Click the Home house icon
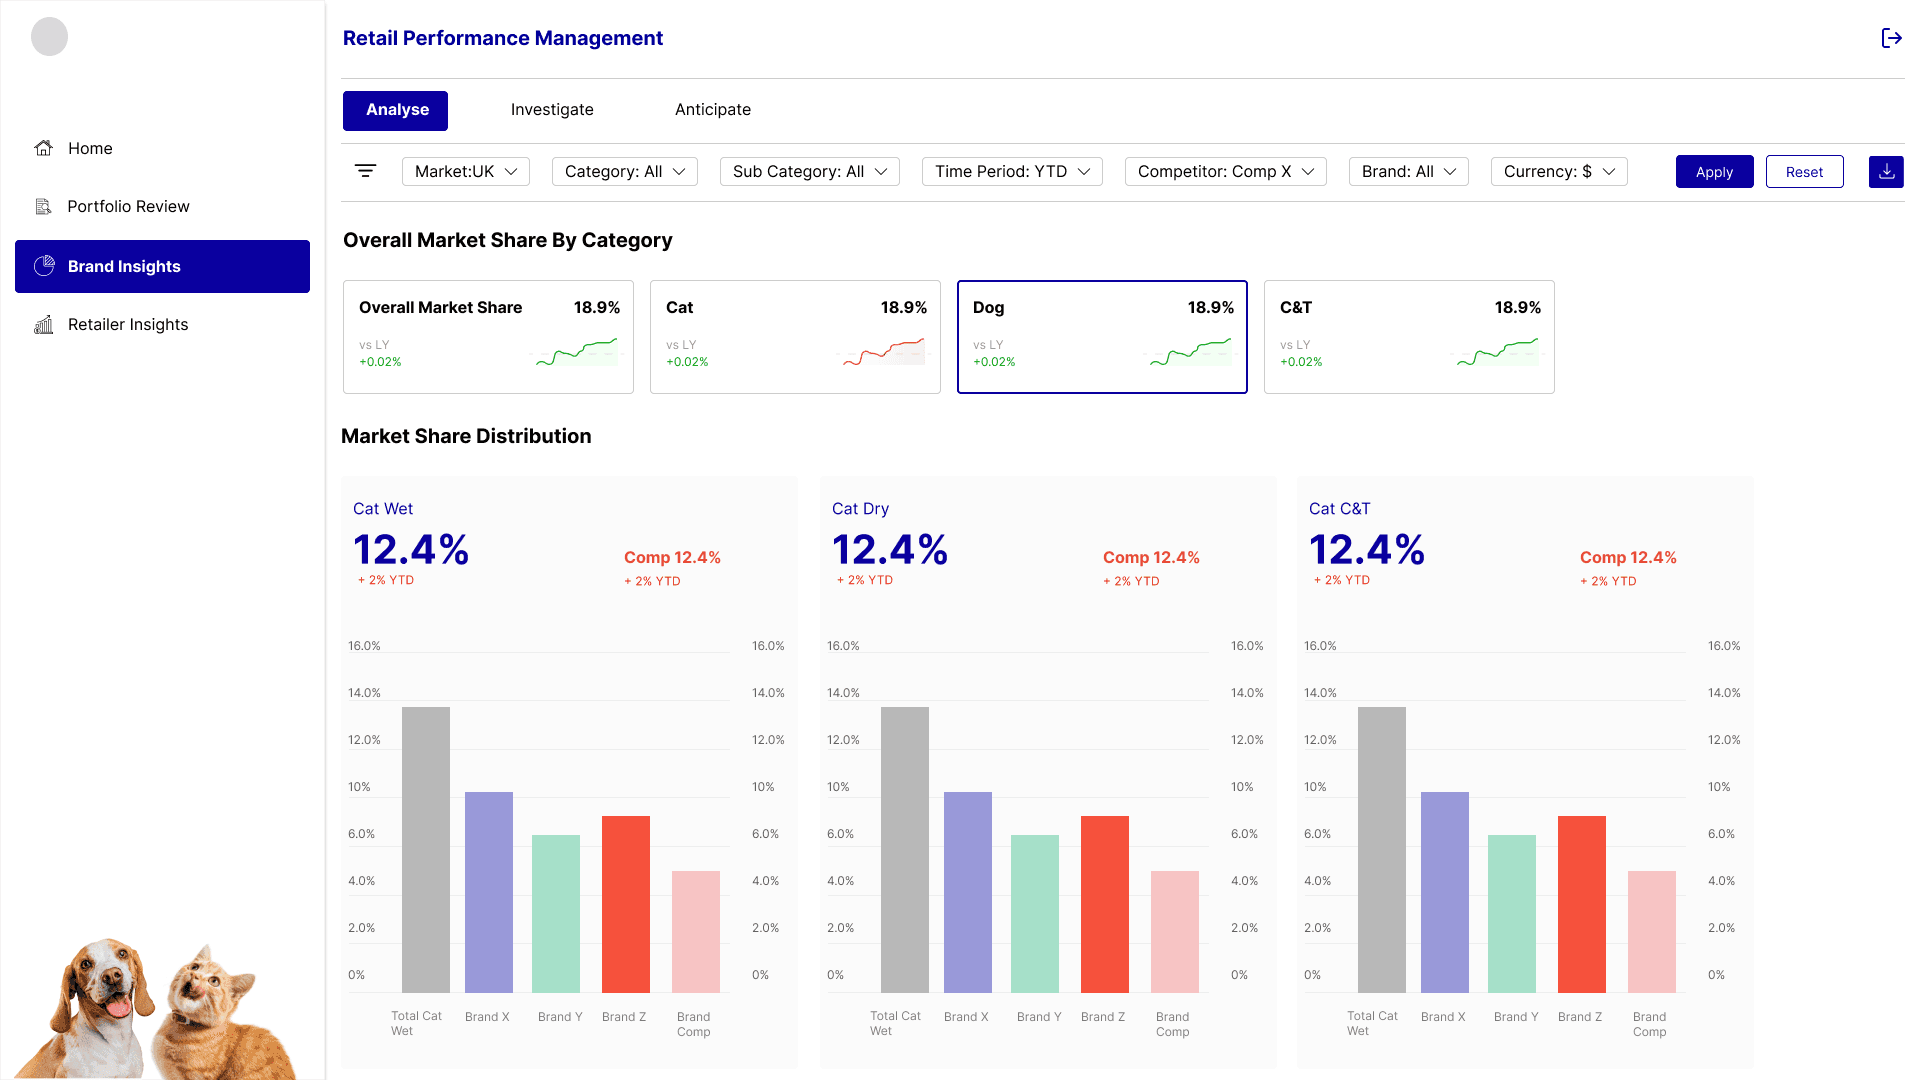 point(44,148)
